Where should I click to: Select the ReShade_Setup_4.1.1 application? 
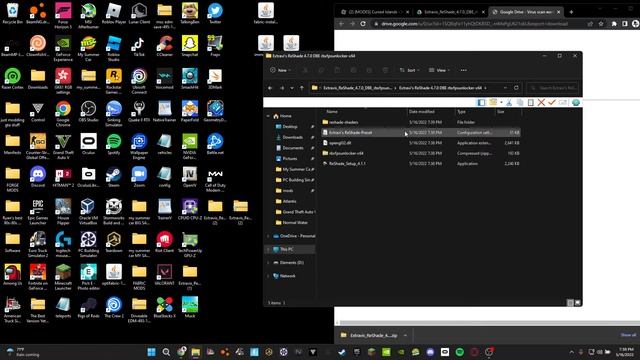[x=420, y=163]
